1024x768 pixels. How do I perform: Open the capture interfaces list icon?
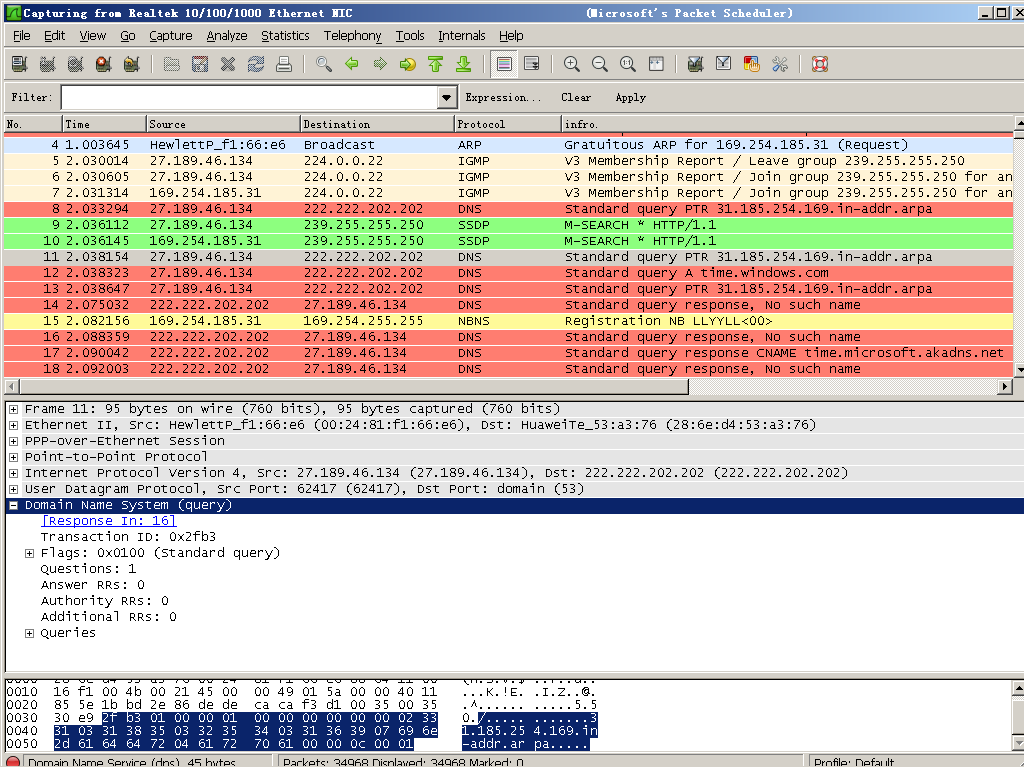pyautogui.click(x=20, y=64)
